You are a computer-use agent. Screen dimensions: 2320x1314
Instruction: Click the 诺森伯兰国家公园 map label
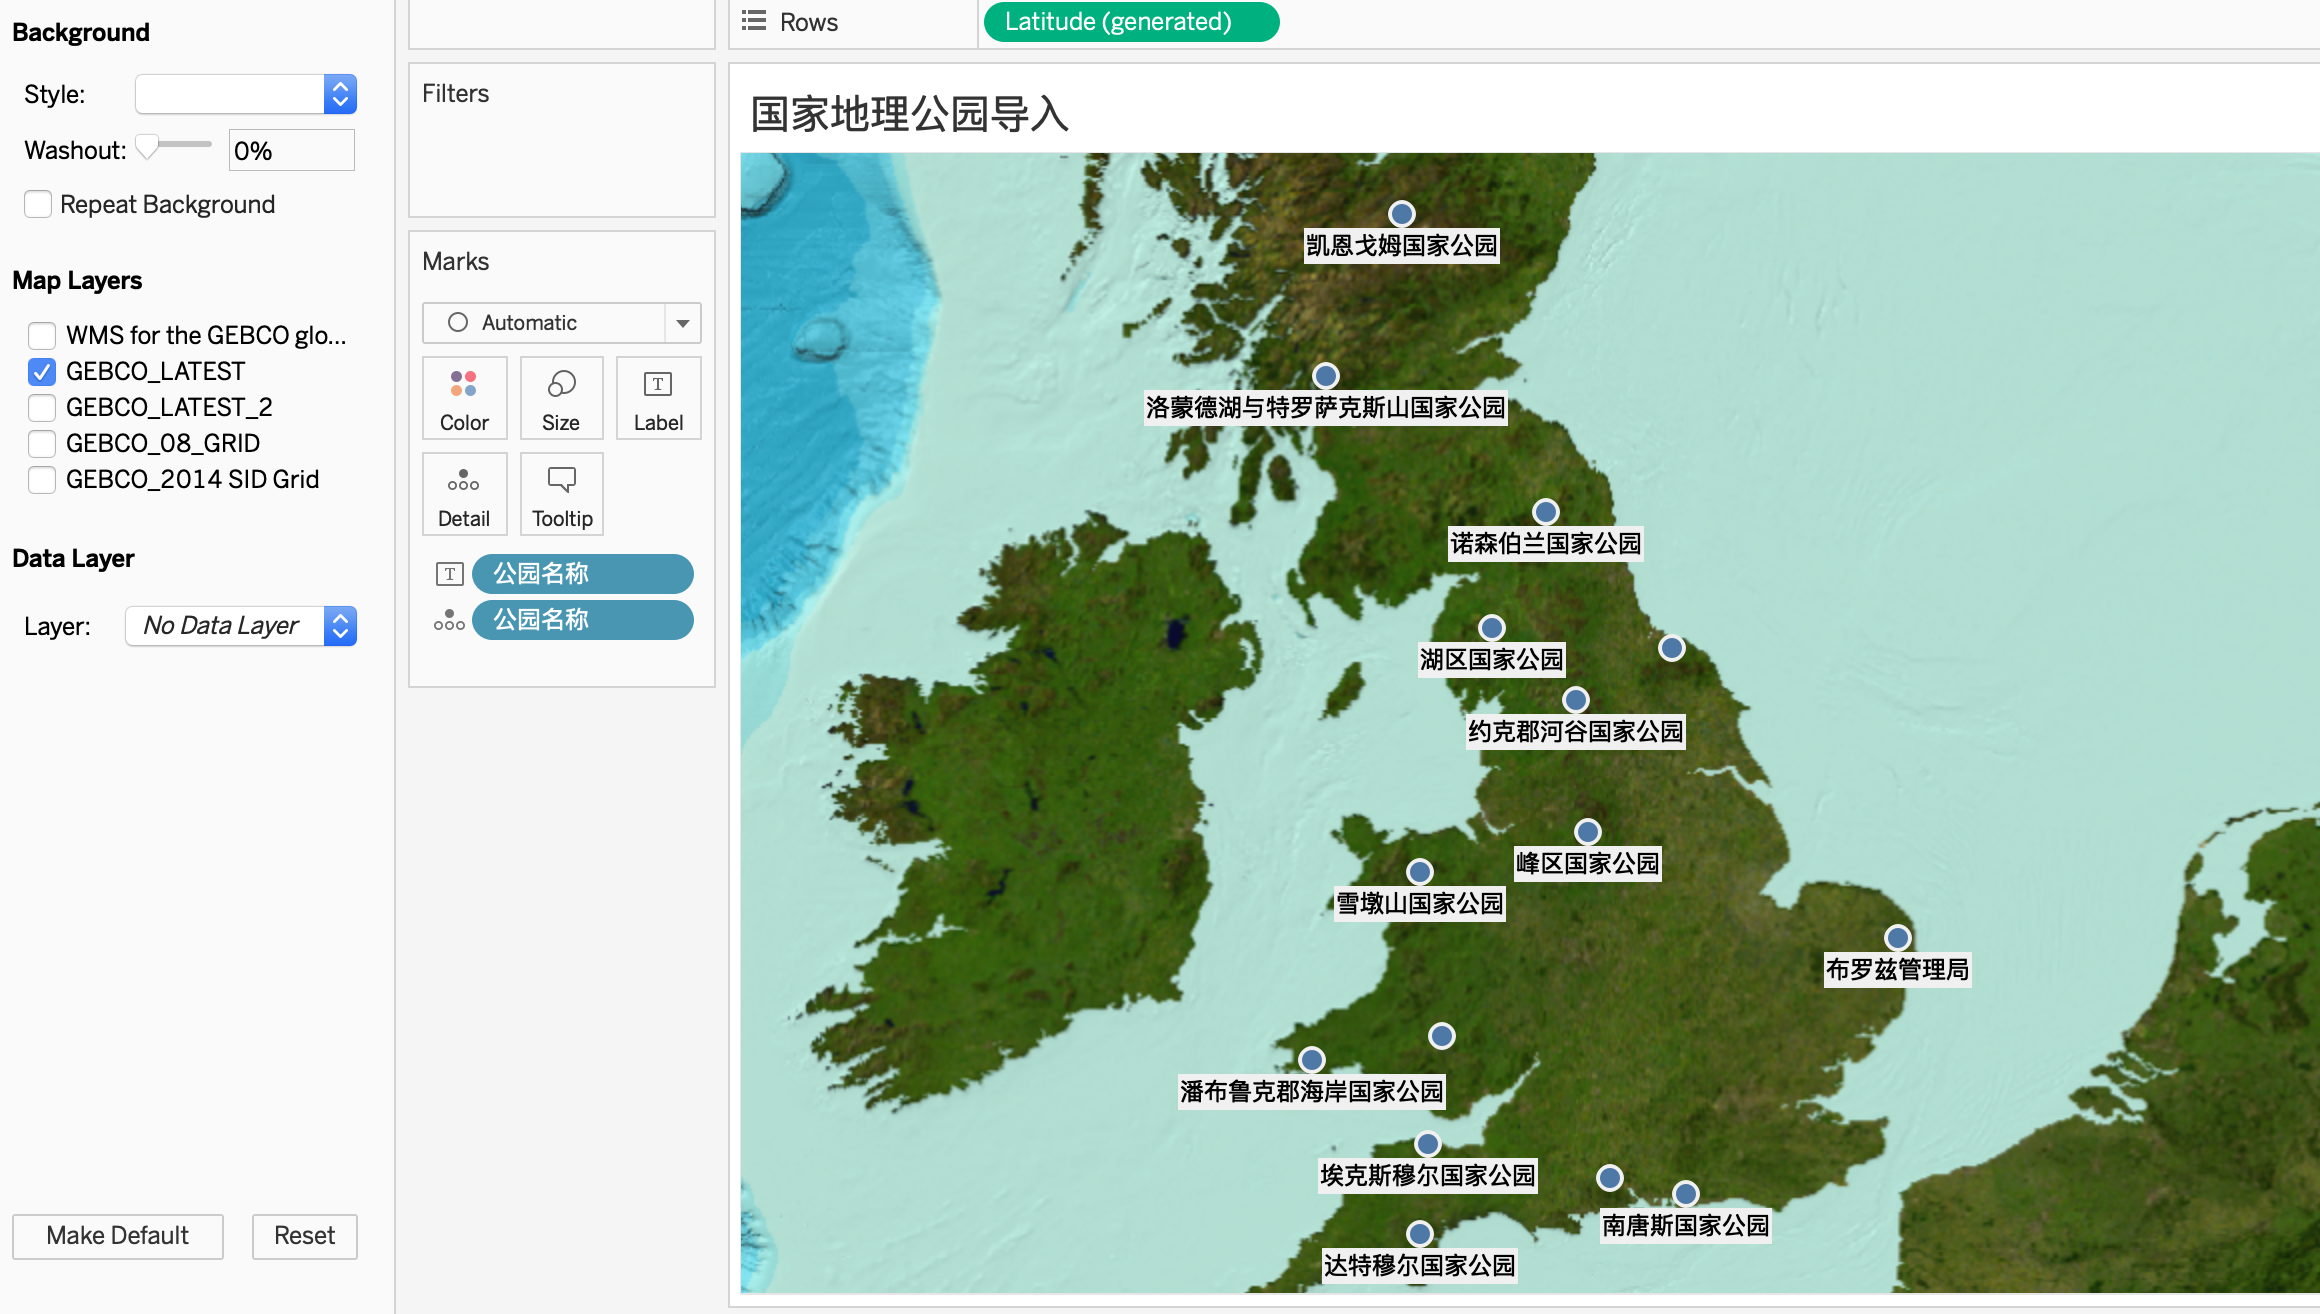(1546, 544)
